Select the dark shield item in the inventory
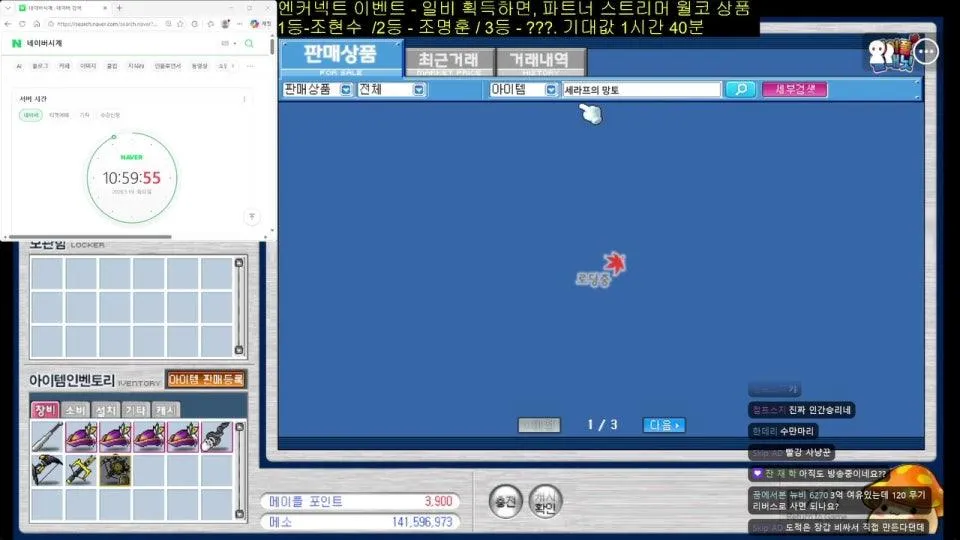This screenshot has height=540, width=960. coord(115,470)
